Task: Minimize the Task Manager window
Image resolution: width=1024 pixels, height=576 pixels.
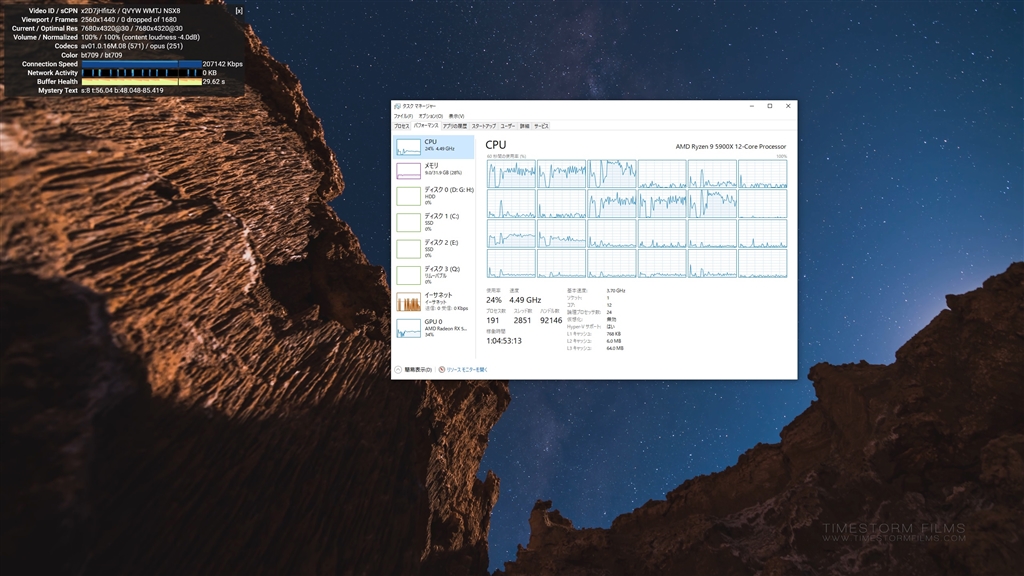Action: coord(752,106)
